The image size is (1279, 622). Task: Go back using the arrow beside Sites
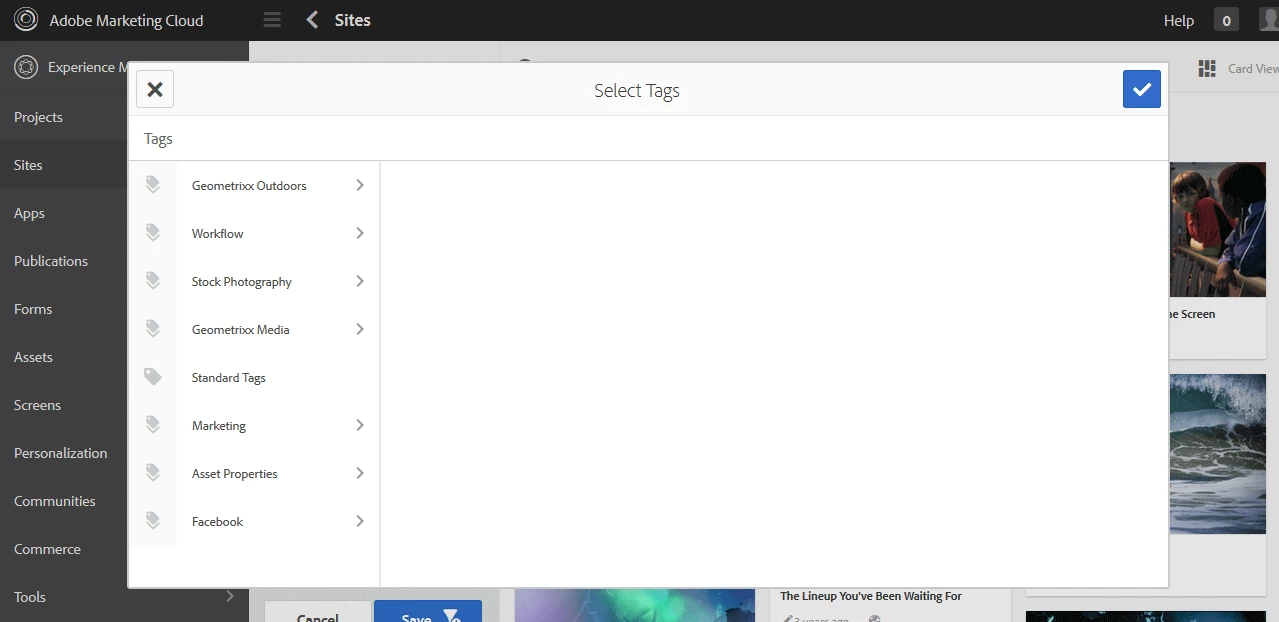click(x=313, y=20)
